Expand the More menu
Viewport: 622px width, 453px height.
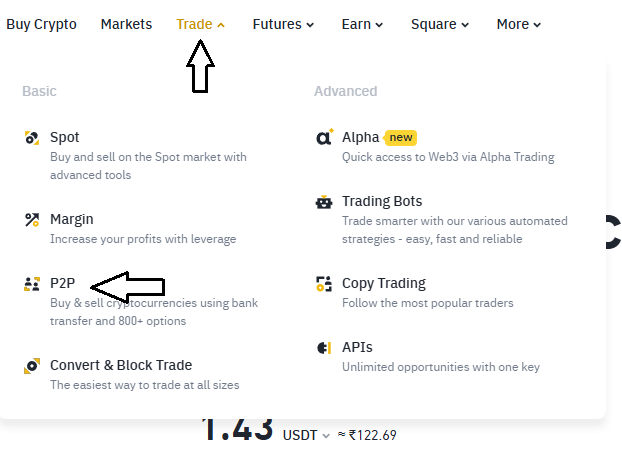pyautogui.click(x=518, y=24)
